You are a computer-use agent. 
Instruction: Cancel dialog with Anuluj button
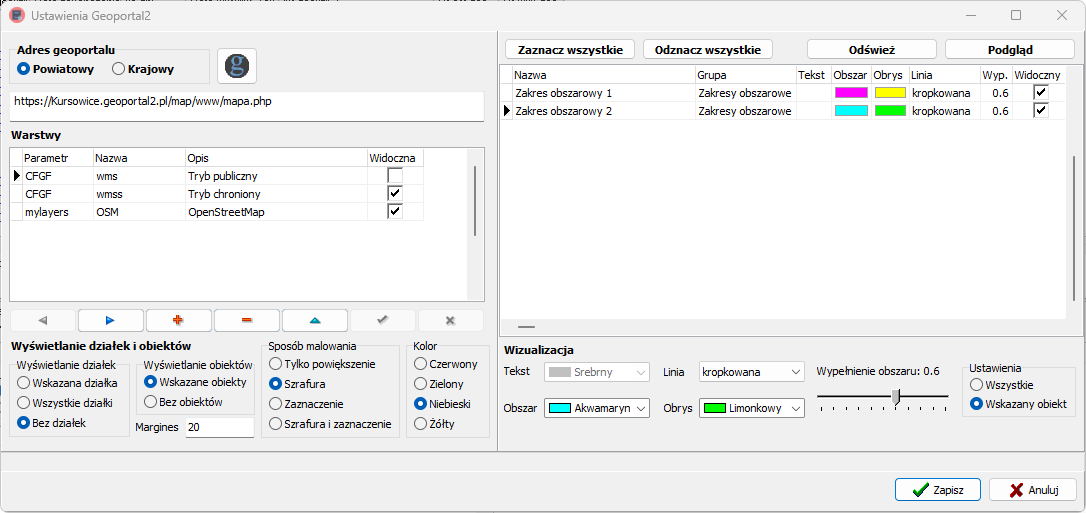point(1033,489)
